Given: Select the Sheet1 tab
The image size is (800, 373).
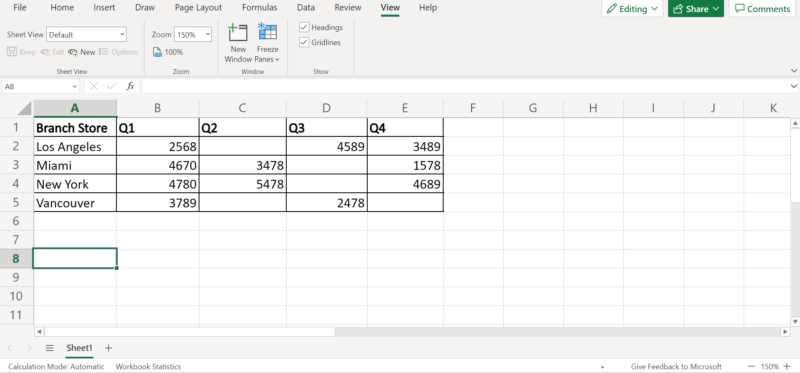Looking at the screenshot, I should (x=80, y=348).
